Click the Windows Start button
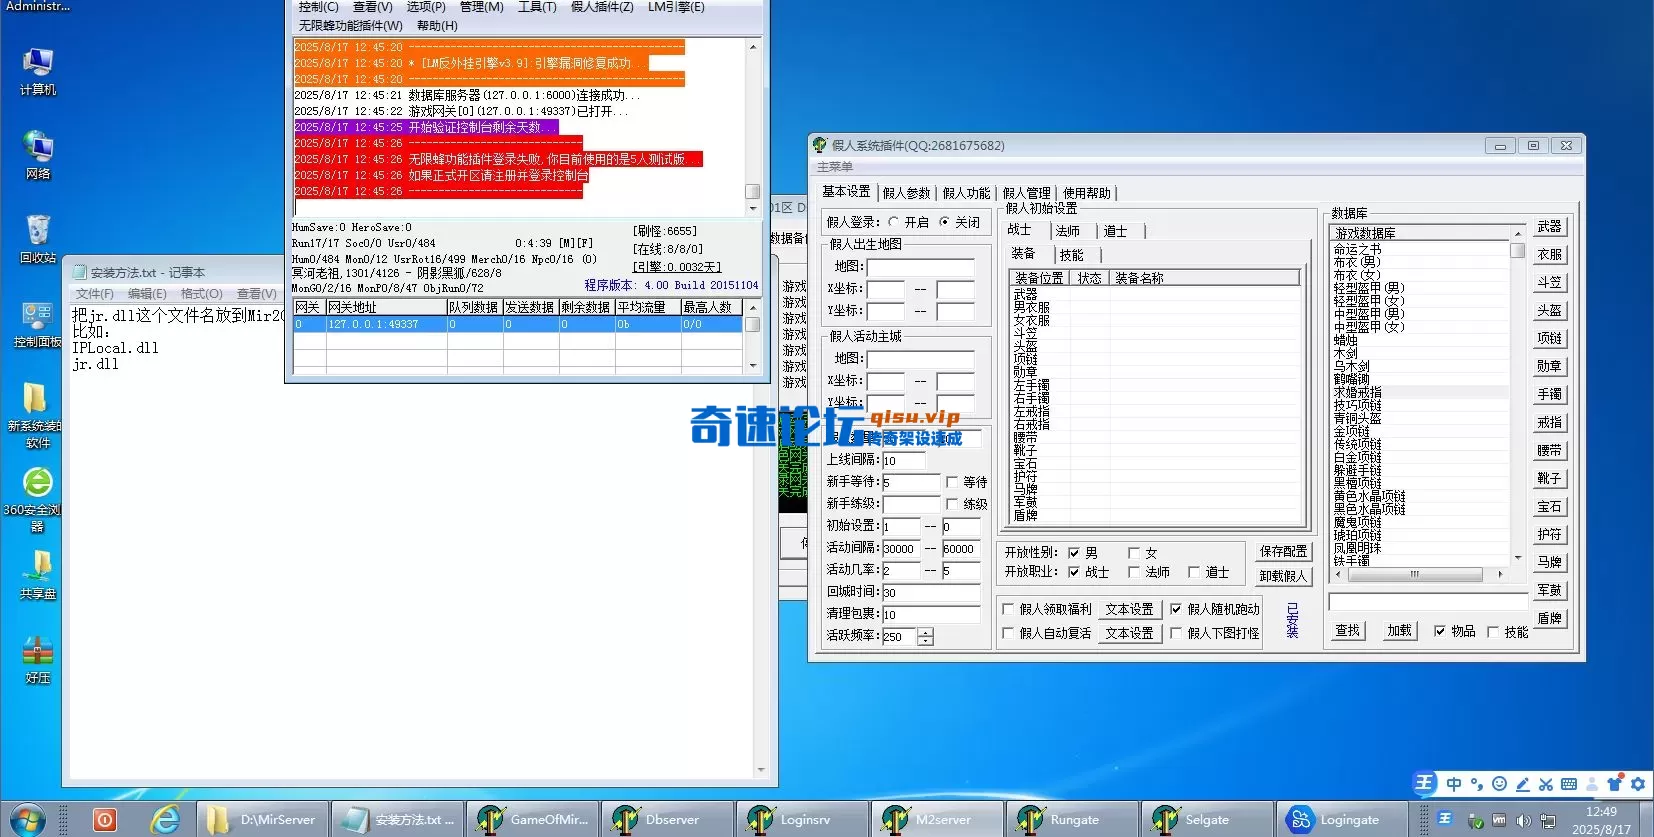Screen dimensions: 1654x837 [x=27, y=819]
